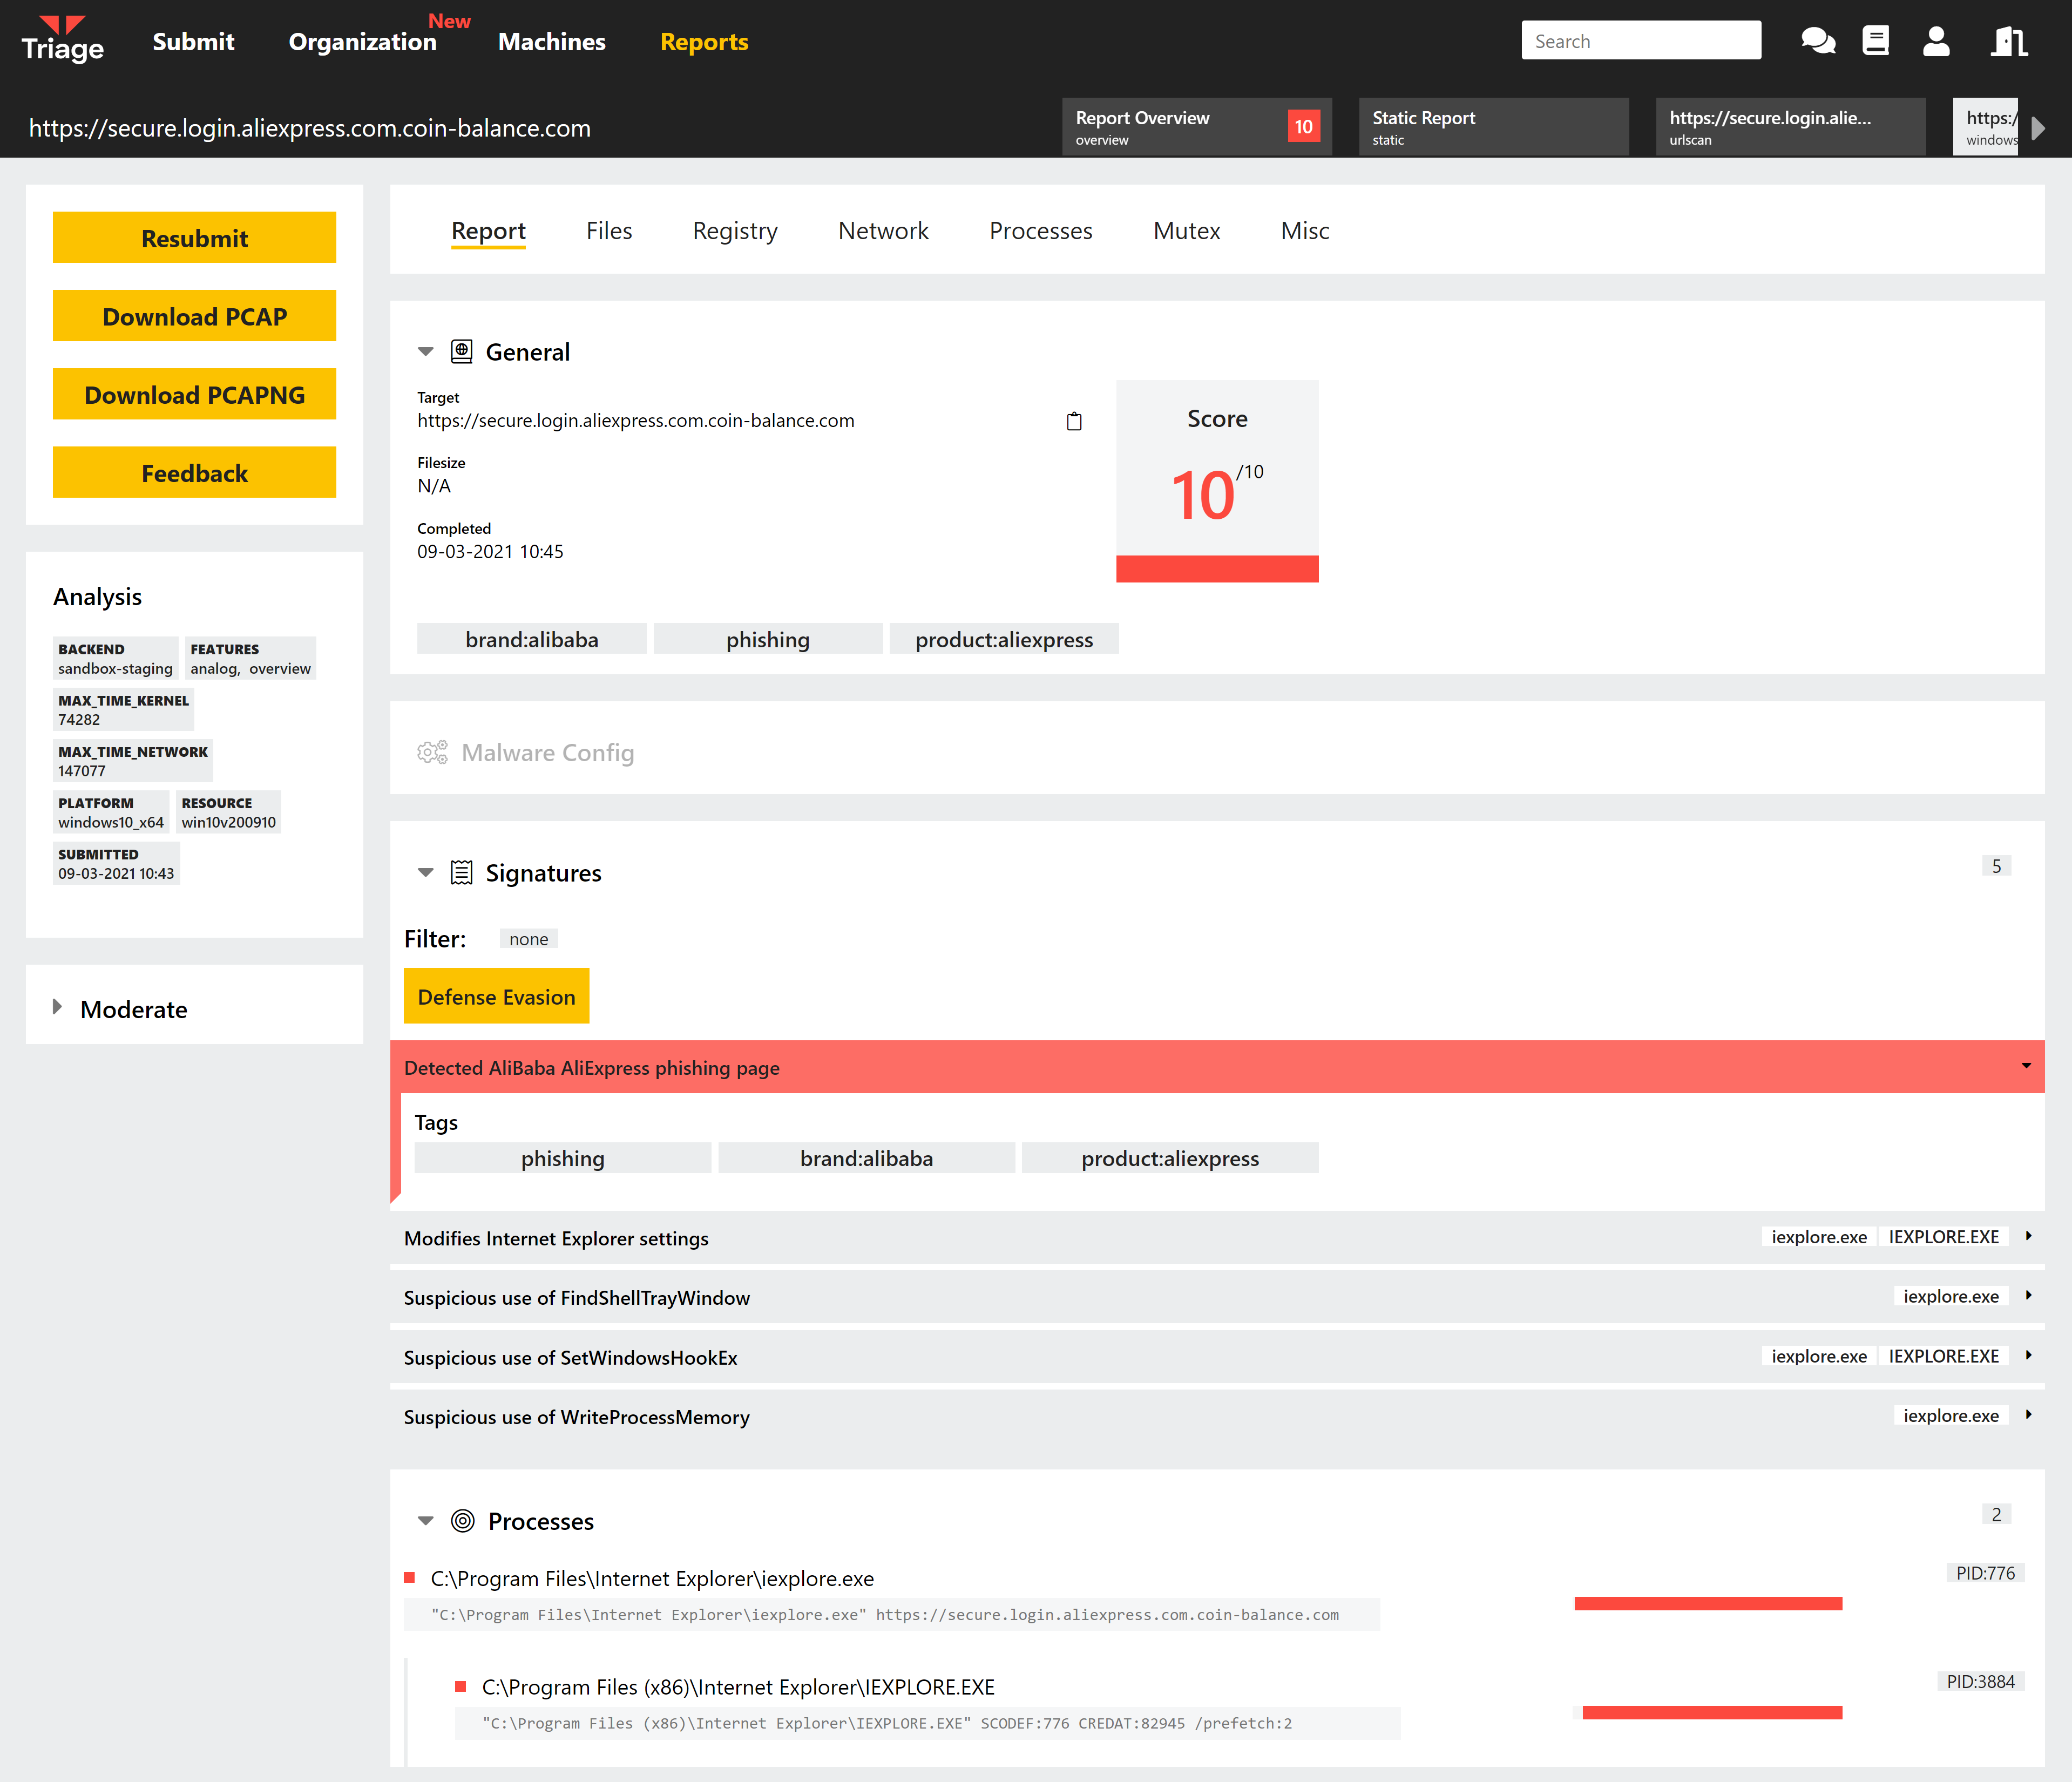Collapse Detected AliBaba AliExpress phishing page row
The height and width of the screenshot is (1782, 2072).
pyautogui.click(x=2026, y=1066)
